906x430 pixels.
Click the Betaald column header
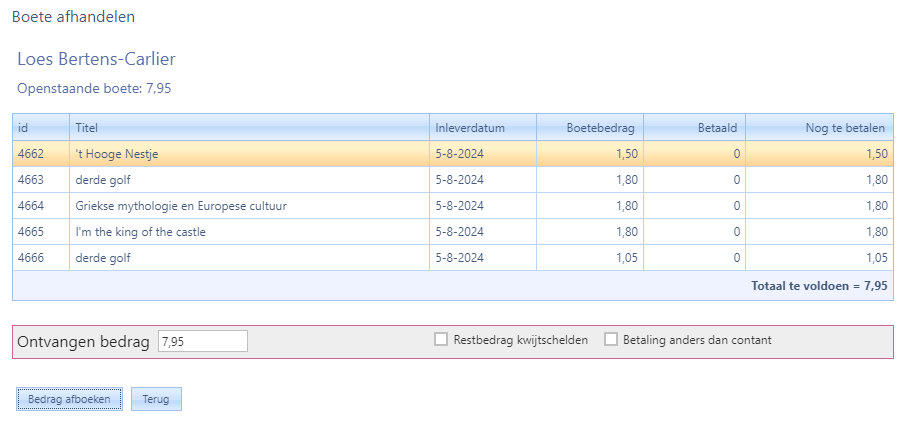[x=694, y=128]
